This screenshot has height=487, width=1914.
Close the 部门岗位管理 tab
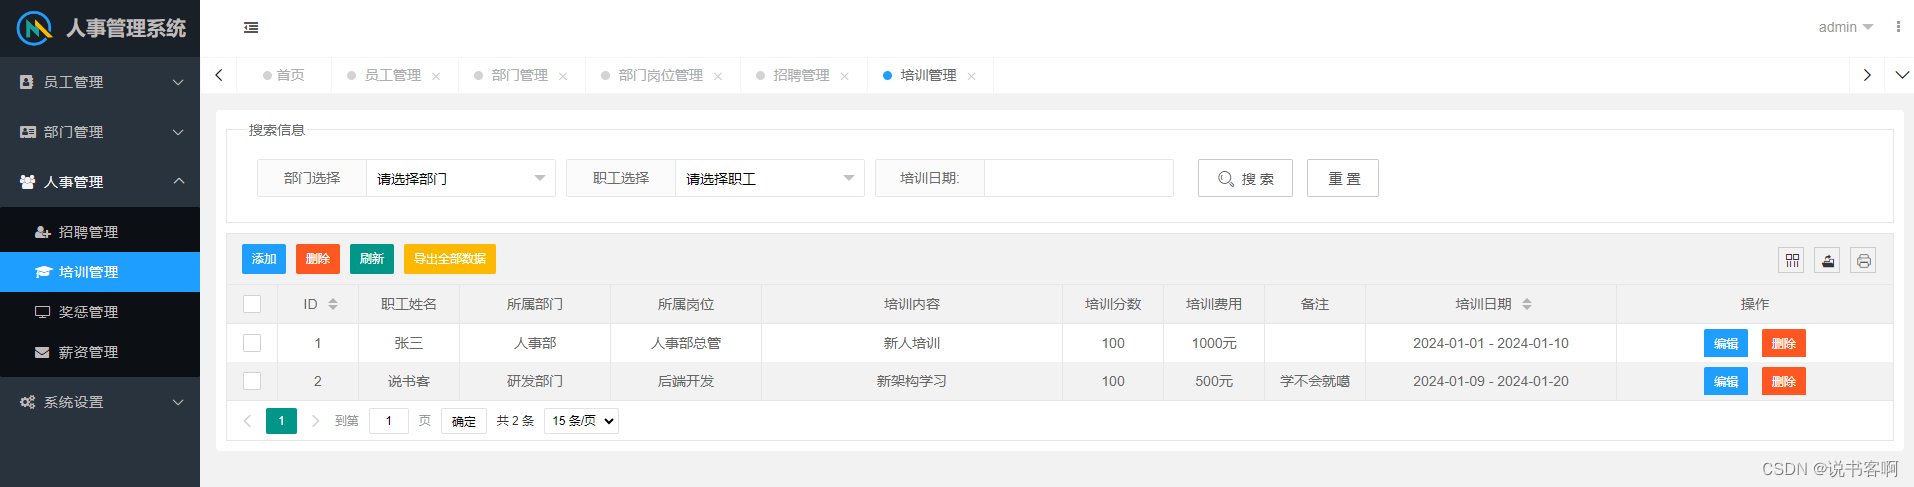pyautogui.click(x=718, y=76)
